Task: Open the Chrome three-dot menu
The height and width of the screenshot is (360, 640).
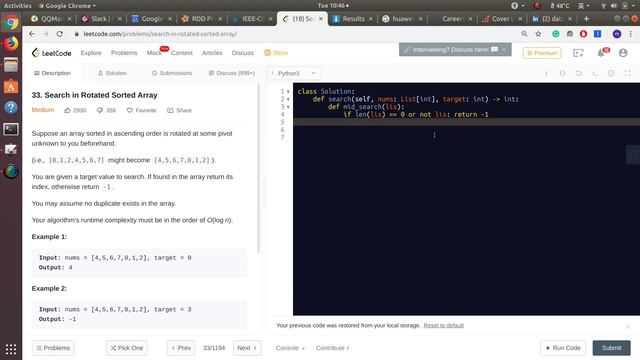Action: pos(631,34)
